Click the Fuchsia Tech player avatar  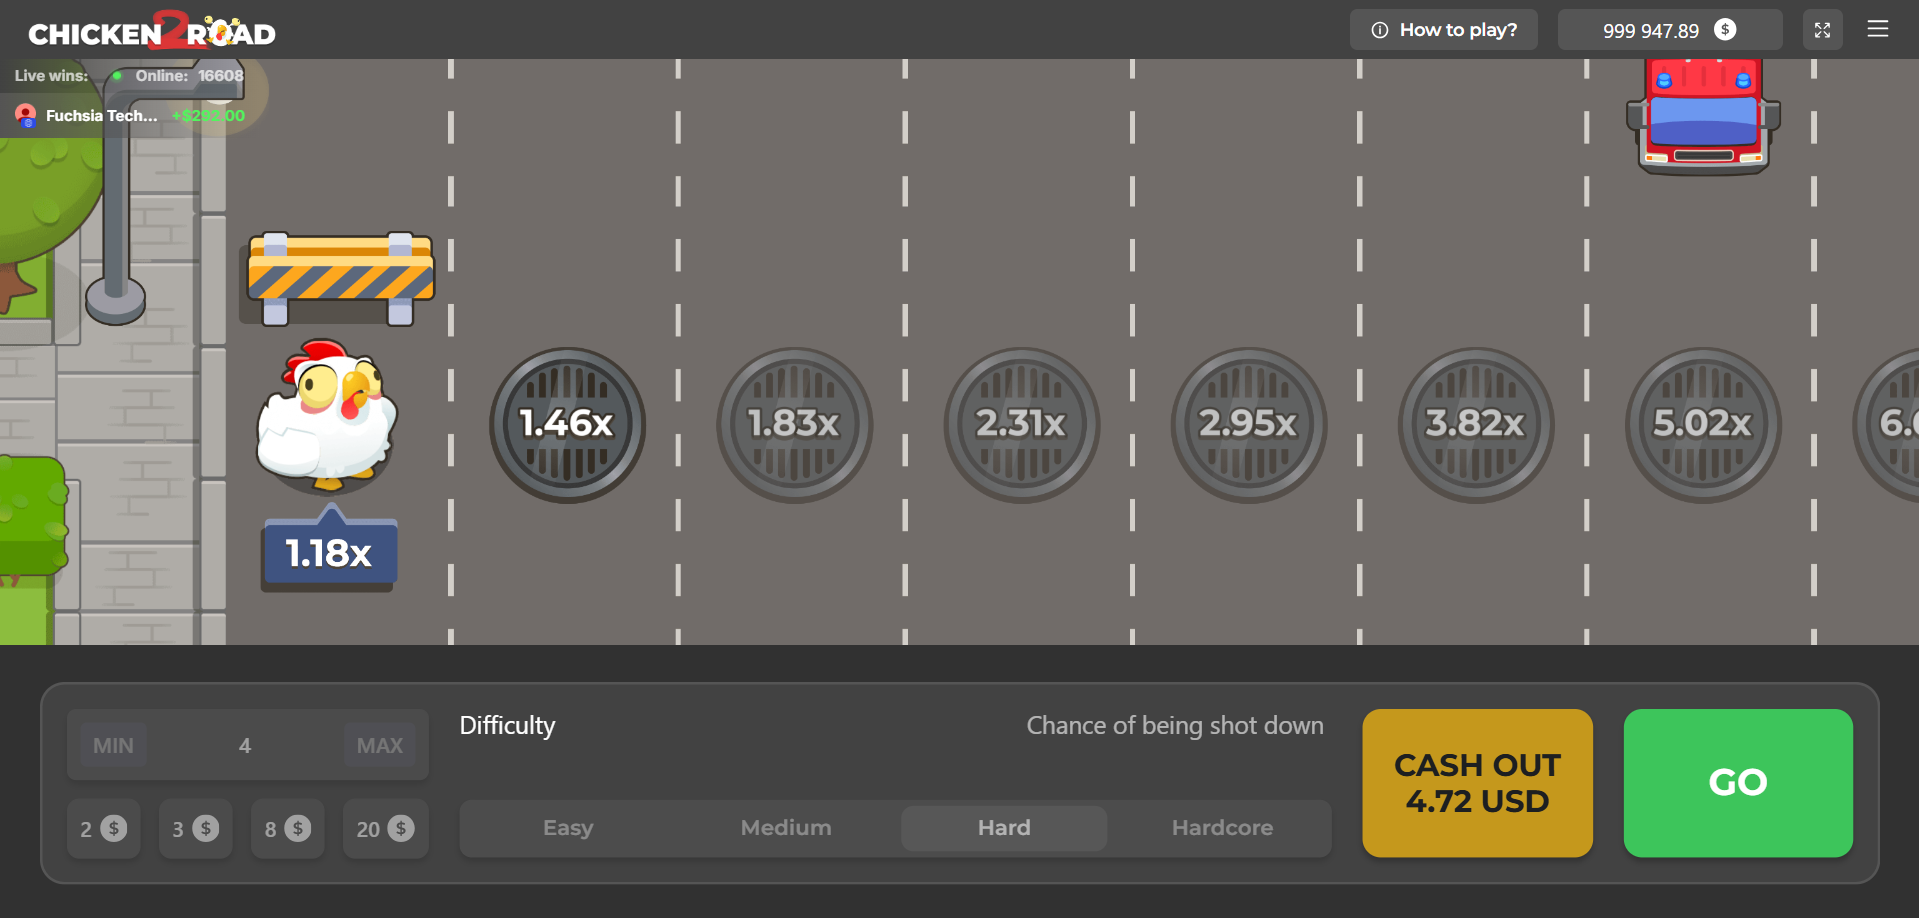pos(26,116)
